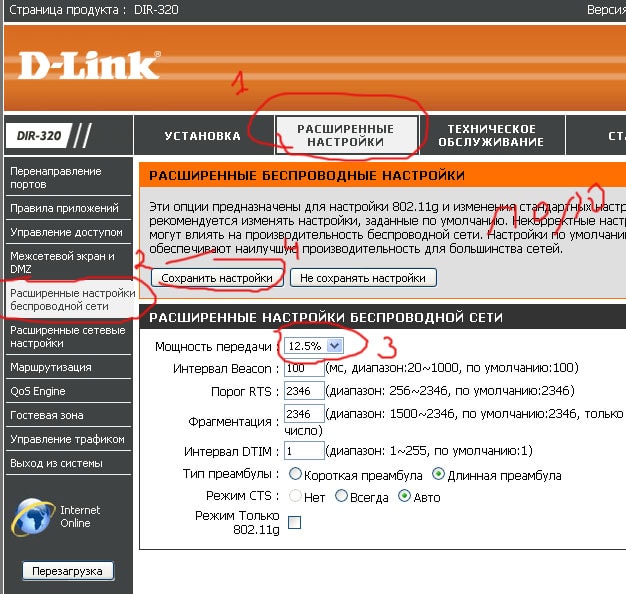Image resolution: width=626 pixels, height=594 pixels.
Task: Click Не сохранять настройки button
Action: click(x=363, y=278)
